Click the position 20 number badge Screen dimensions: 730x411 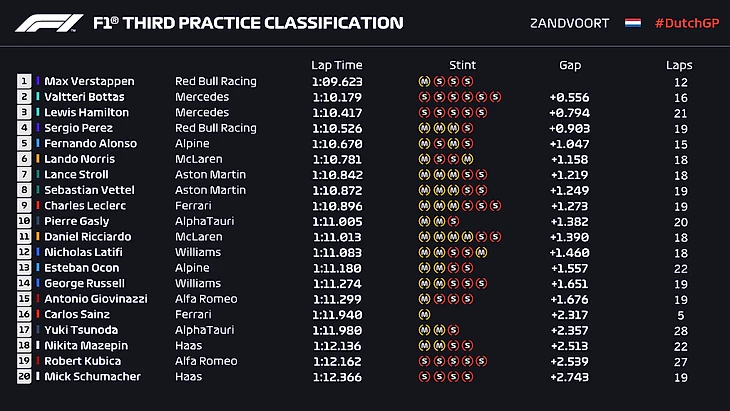(x=23, y=377)
